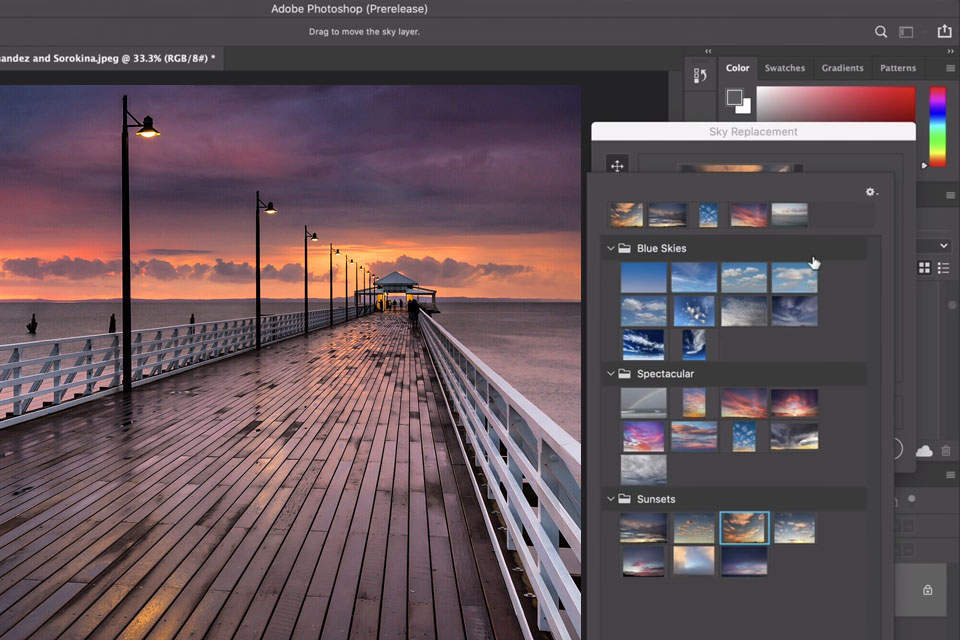The width and height of the screenshot is (960, 640).
Task: Open the dropdown arrow in the right panel
Action: 943,246
